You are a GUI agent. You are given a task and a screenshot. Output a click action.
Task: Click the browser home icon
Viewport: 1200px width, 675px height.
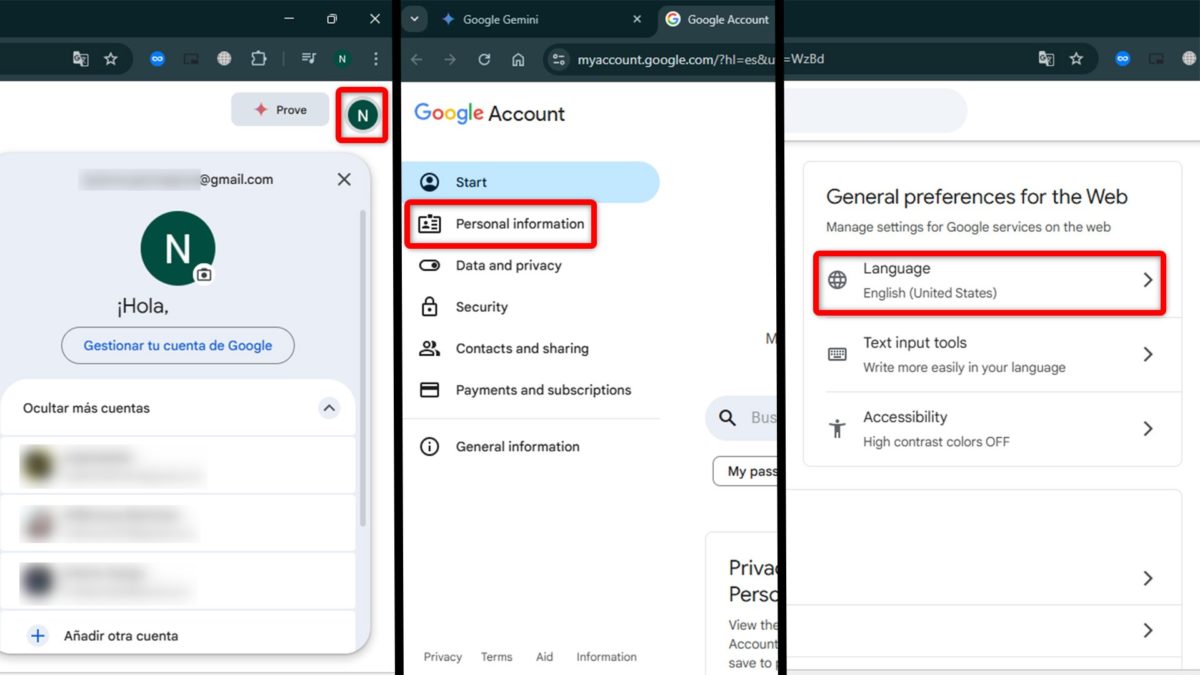(x=518, y=59)
